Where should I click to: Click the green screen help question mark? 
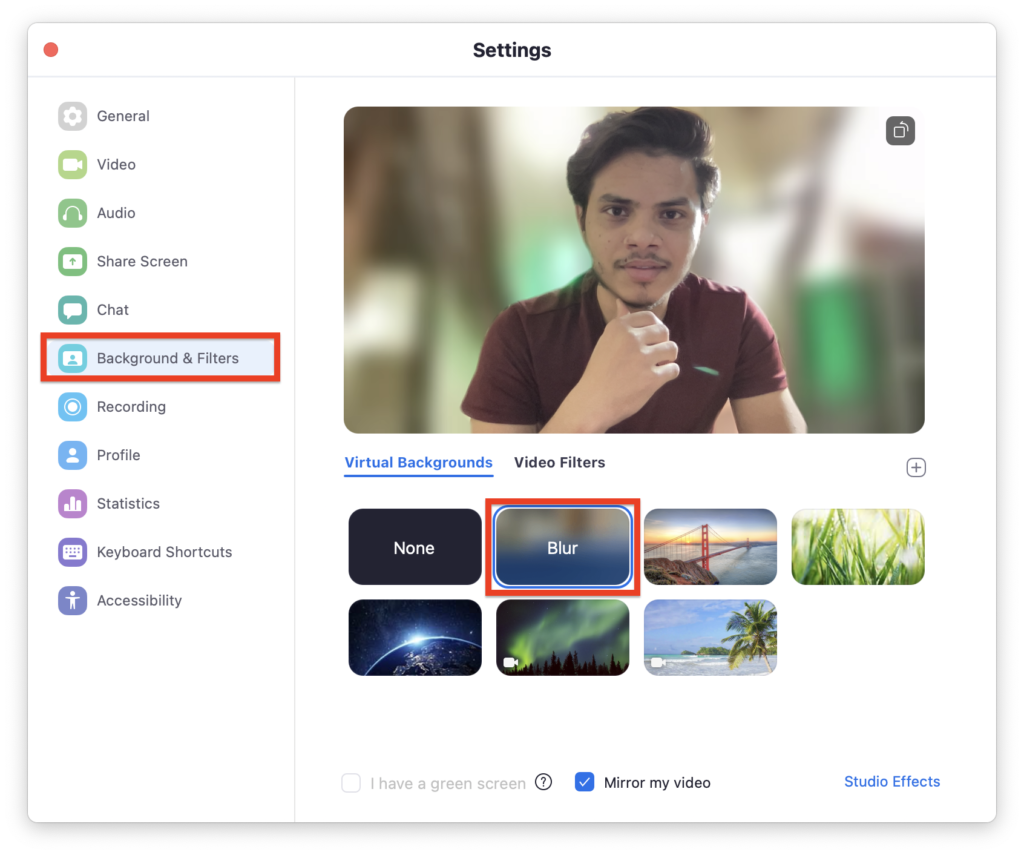pos(543,782)
